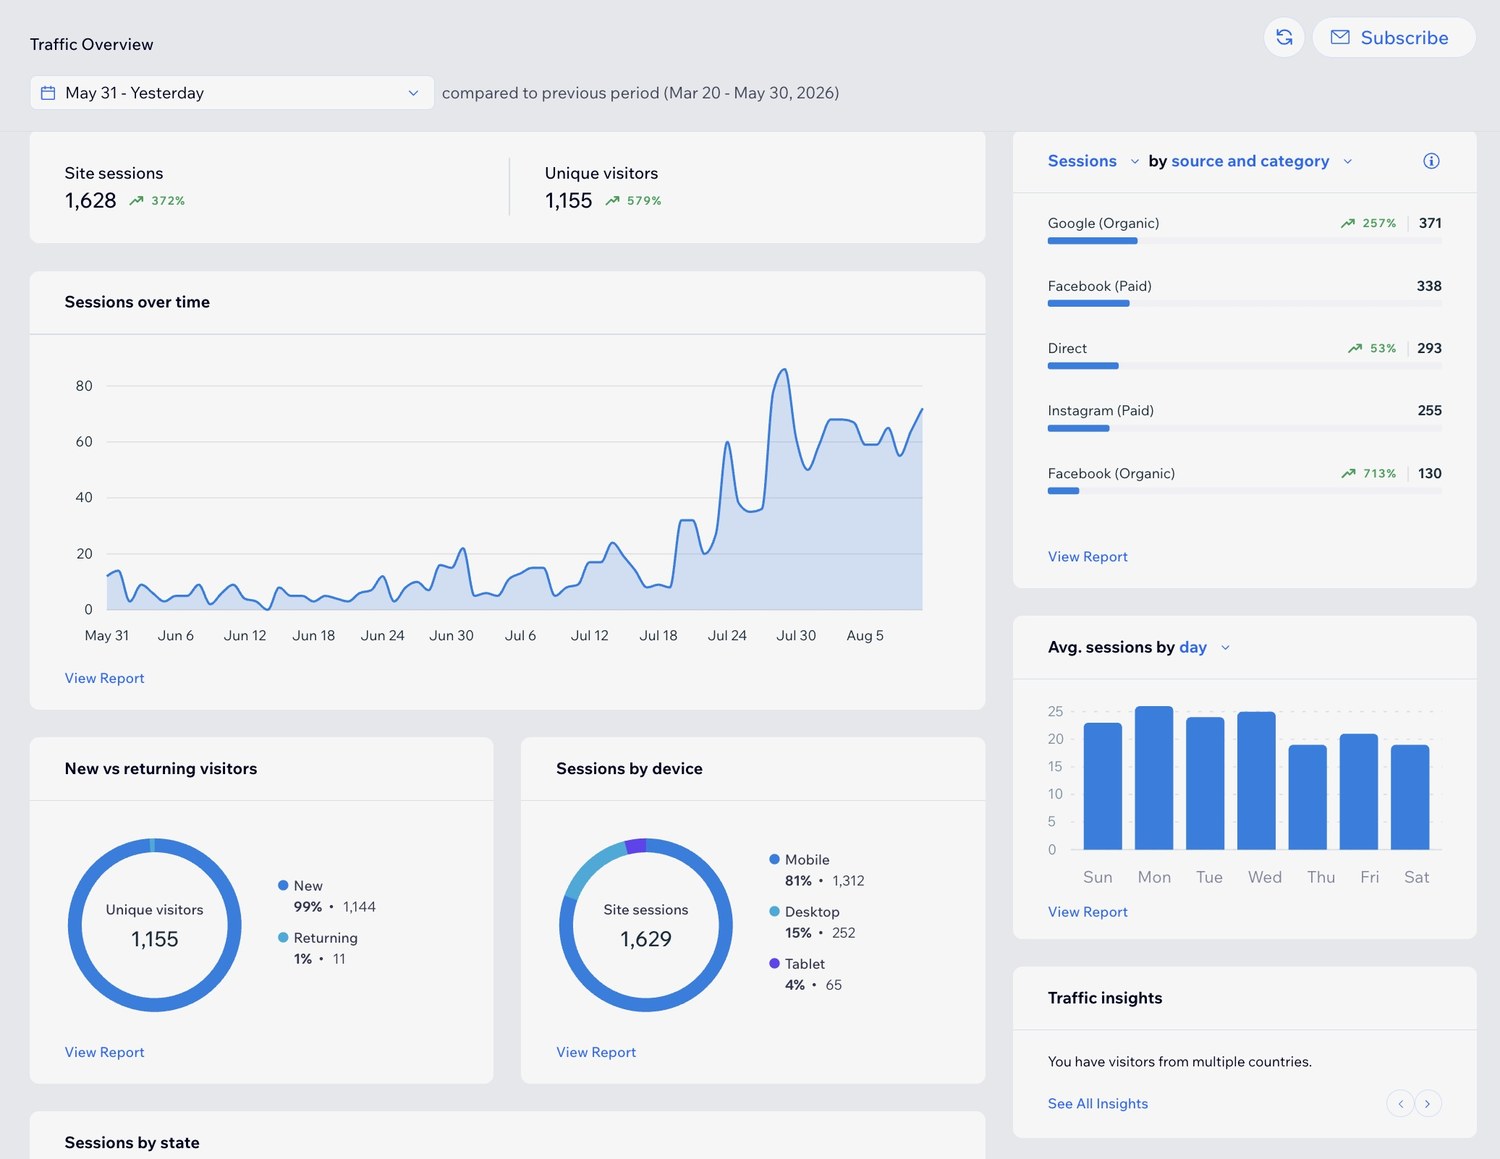The width and height of the screenshot is (1500, 1159).
Task: Open View Report under Avg. sessions chart
Action: pyautogui.click(x=1087, y=912)
